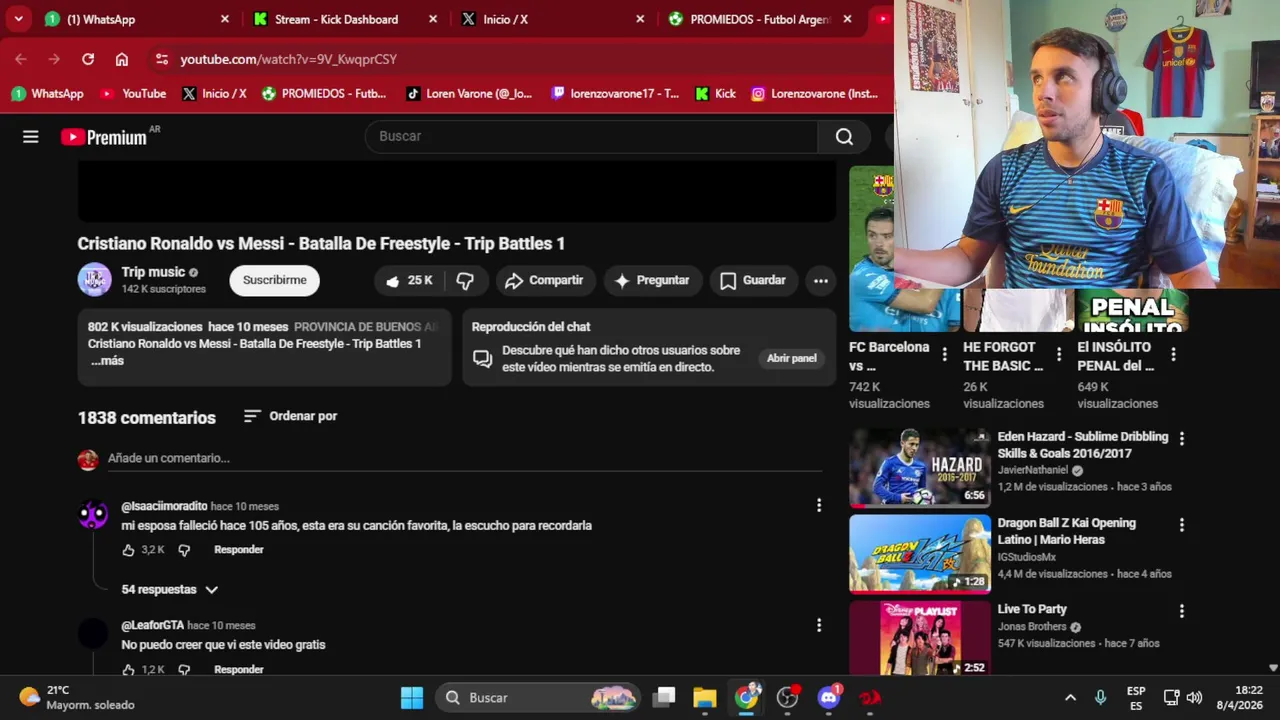
Task: Open @Isaaciimoradito profile avatar
Action: point(93,515)
